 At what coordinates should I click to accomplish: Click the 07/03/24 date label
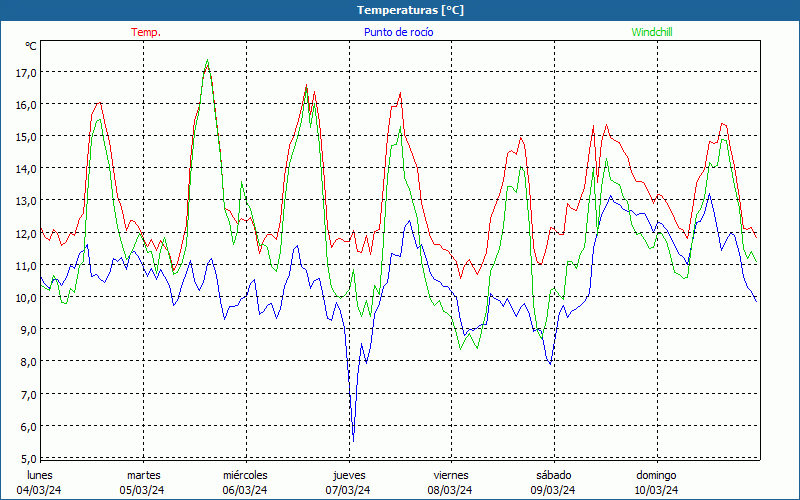click(348, 490)
